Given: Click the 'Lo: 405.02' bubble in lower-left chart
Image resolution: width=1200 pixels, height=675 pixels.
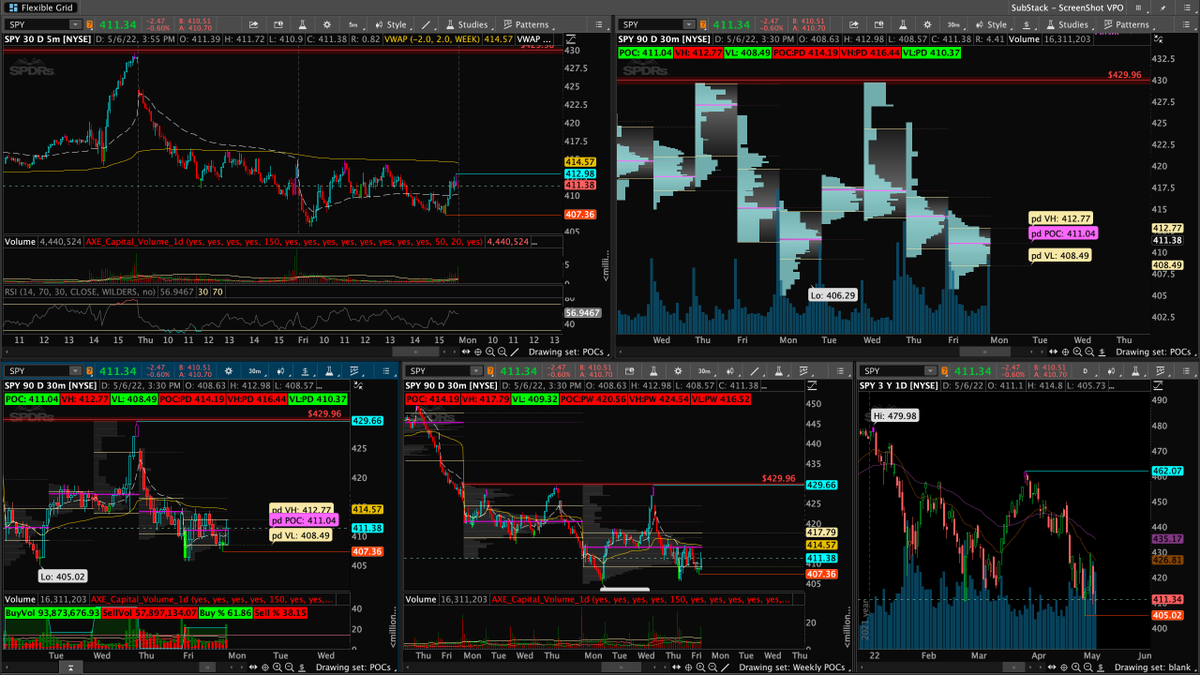Looking at the screenshot, I should pyautogui.click(x=62, y=576).
